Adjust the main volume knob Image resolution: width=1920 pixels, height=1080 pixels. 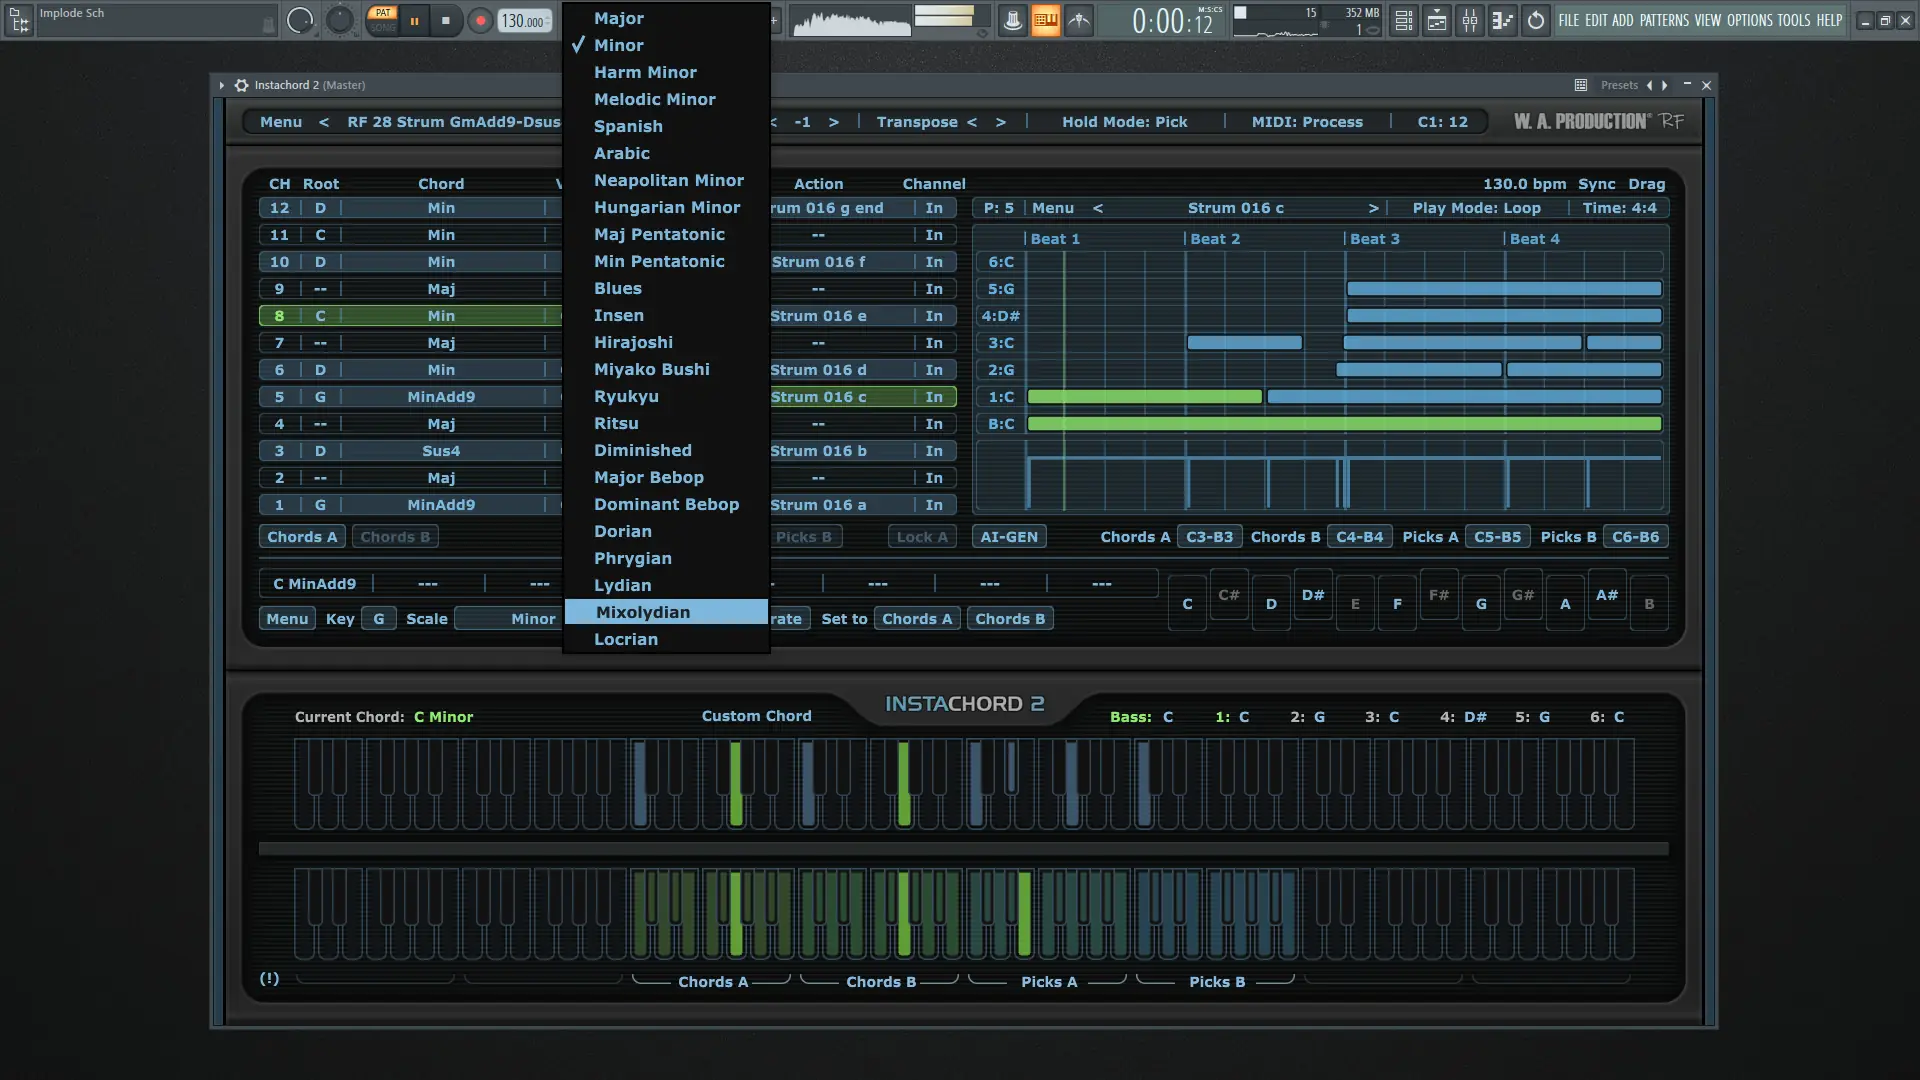click(x=299, y=20)
